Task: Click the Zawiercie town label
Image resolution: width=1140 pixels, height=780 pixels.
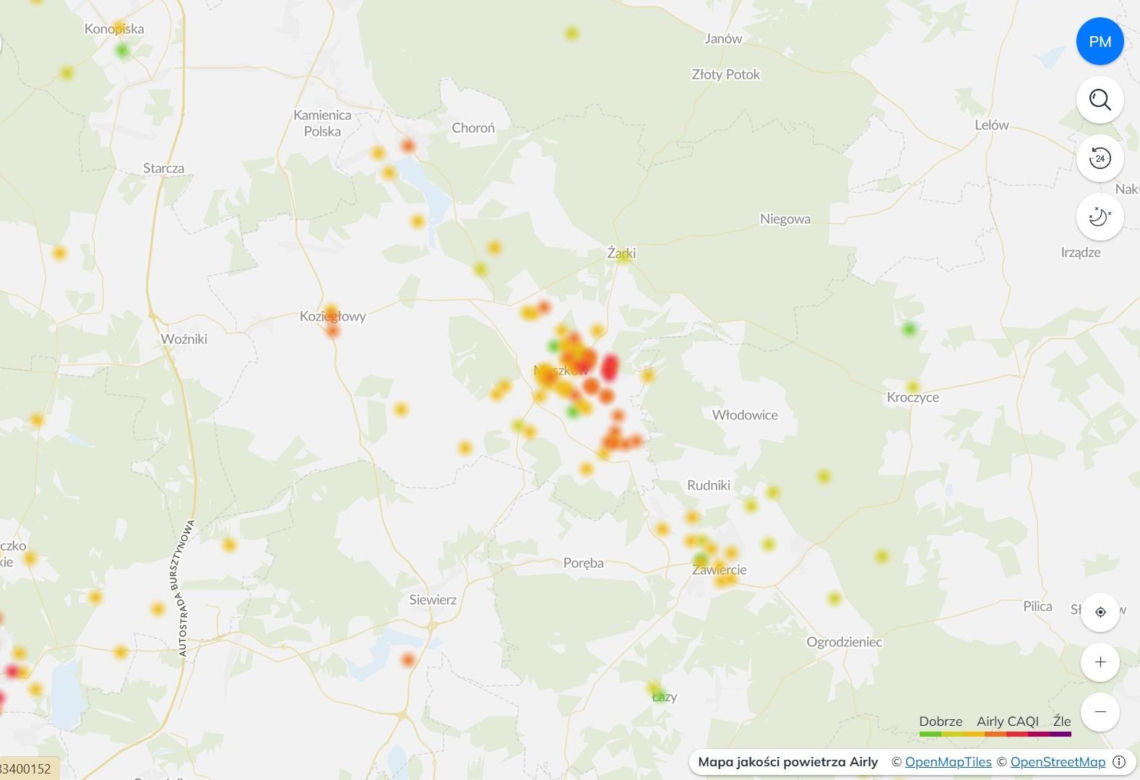Action: coord(719,570)
